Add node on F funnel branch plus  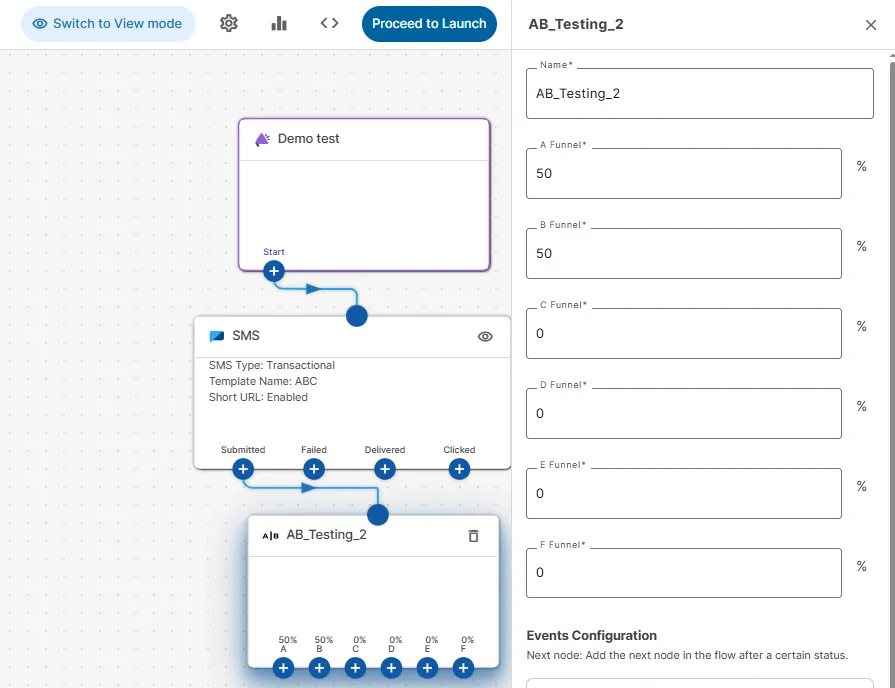463,668
